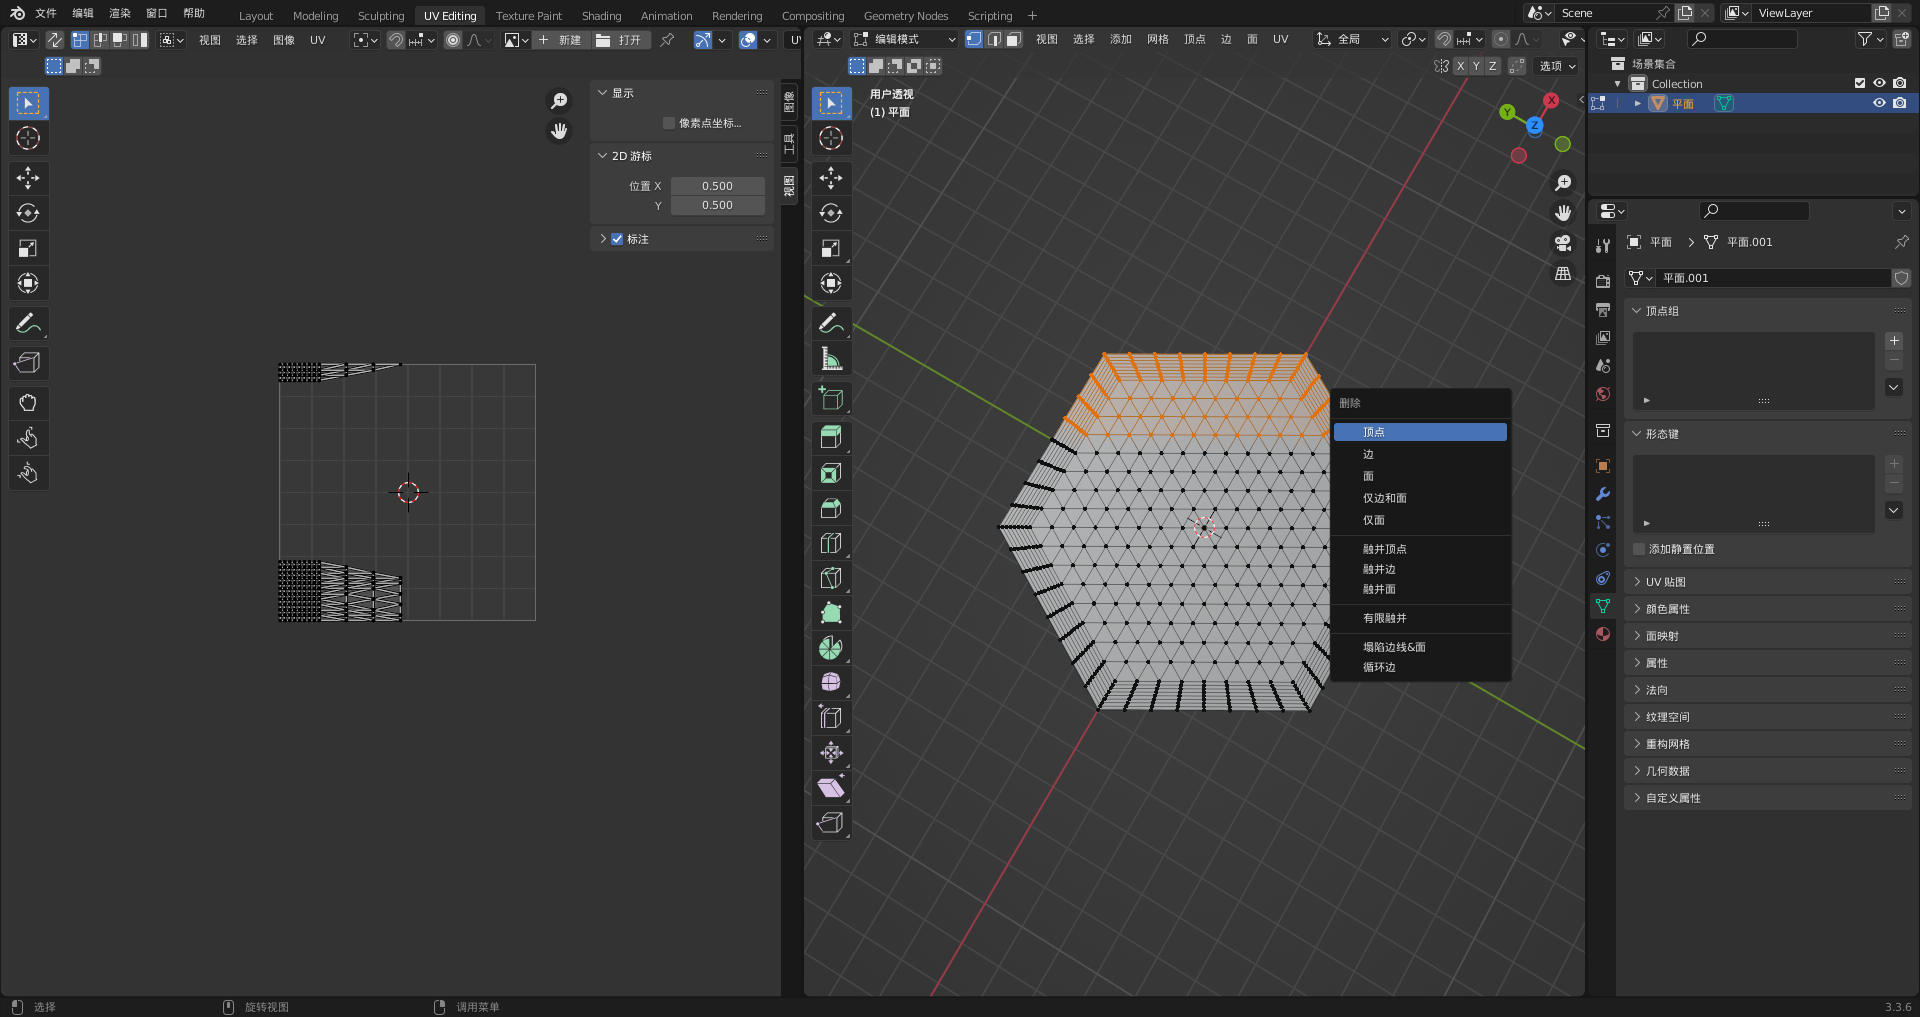Click the red X axis gizmo ball
Image resolution: width=1920 pixels, height=1017 pixels.
tap(1551, 100)
